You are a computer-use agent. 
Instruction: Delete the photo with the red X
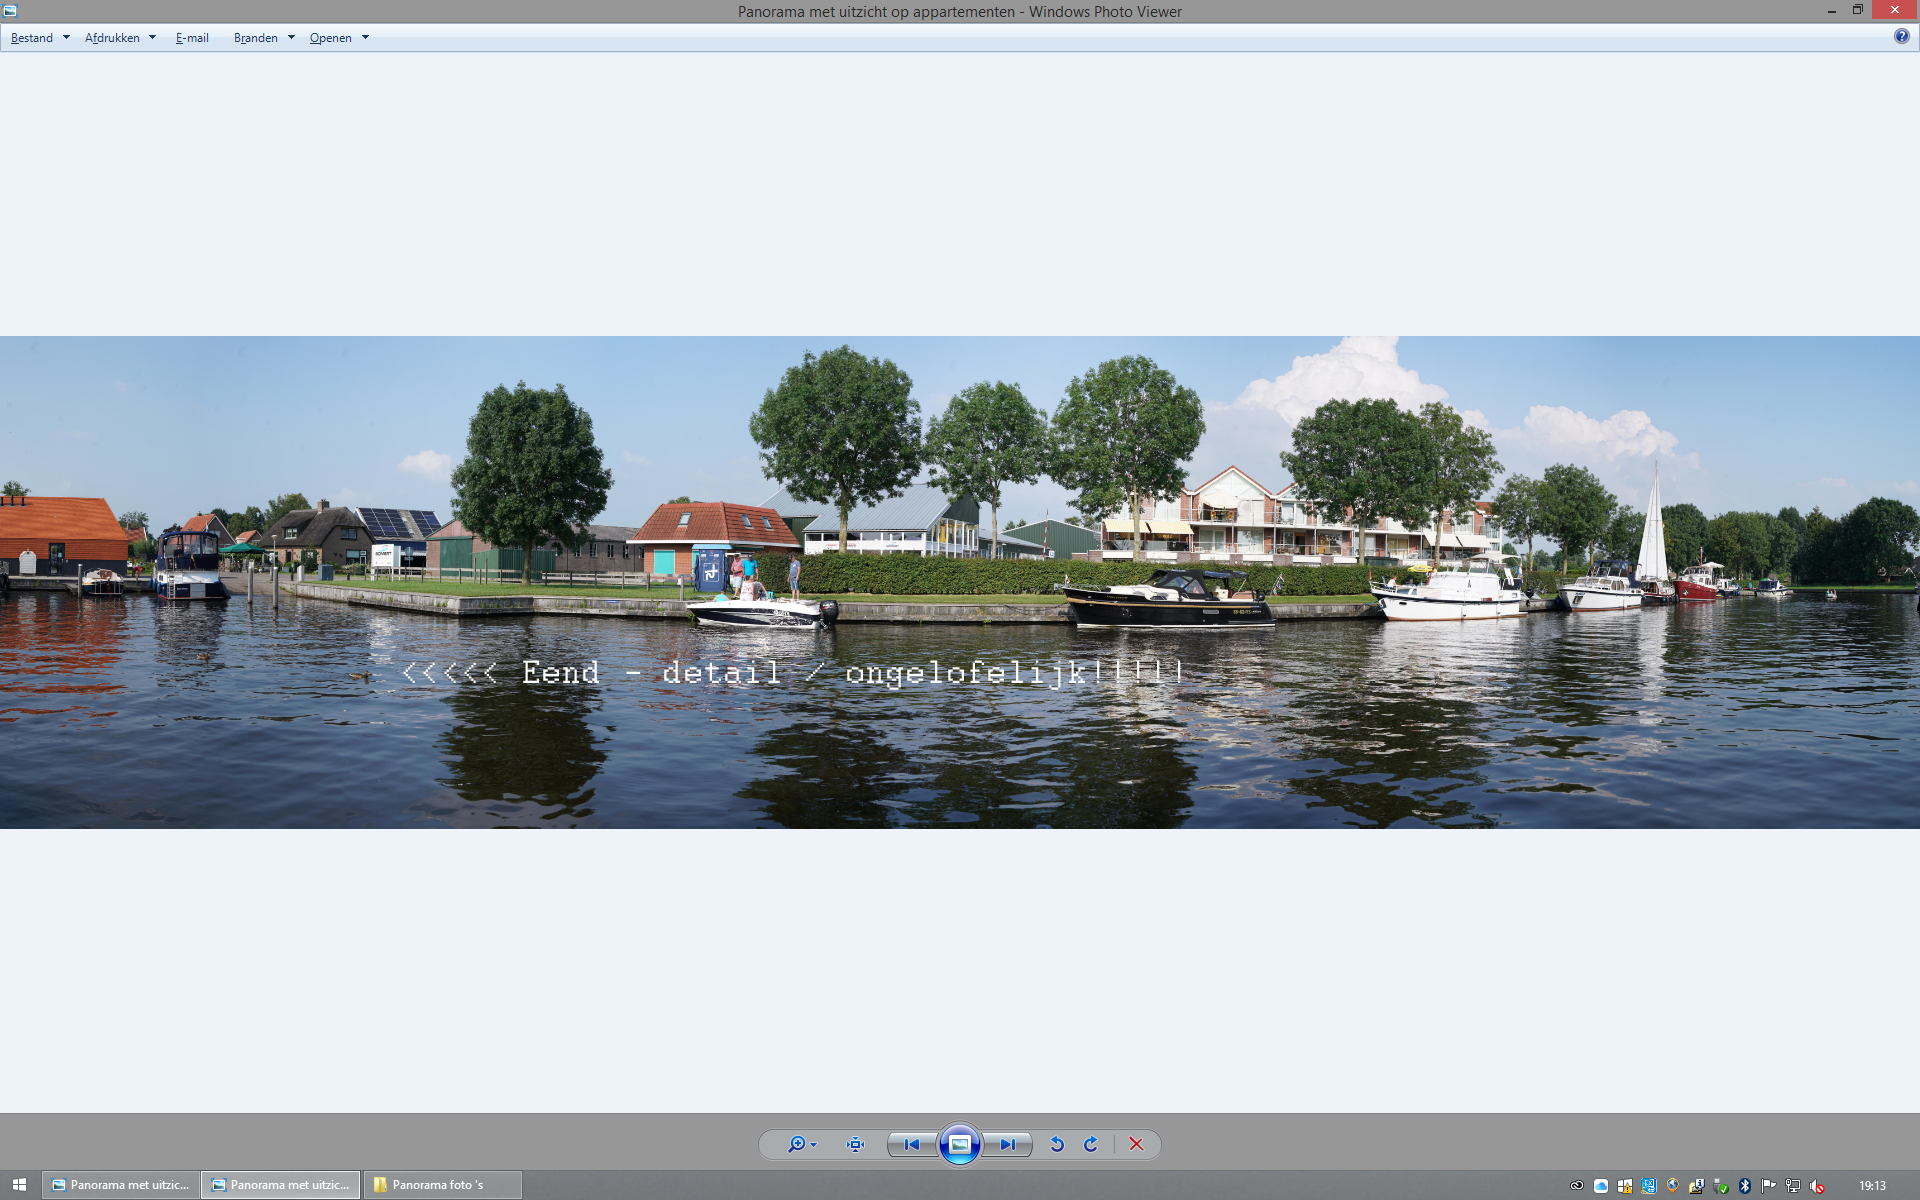click(x=1136, y=1144)
